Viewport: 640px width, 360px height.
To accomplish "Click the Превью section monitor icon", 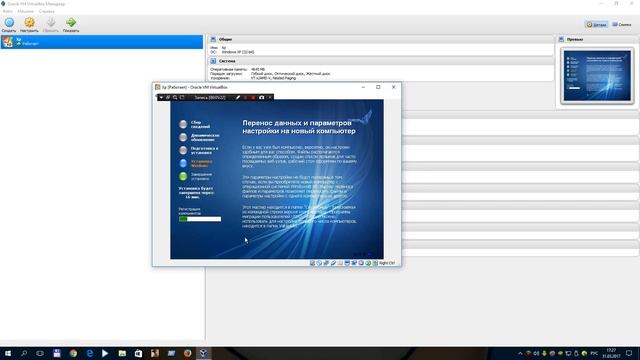I will [x=561, y=40].
